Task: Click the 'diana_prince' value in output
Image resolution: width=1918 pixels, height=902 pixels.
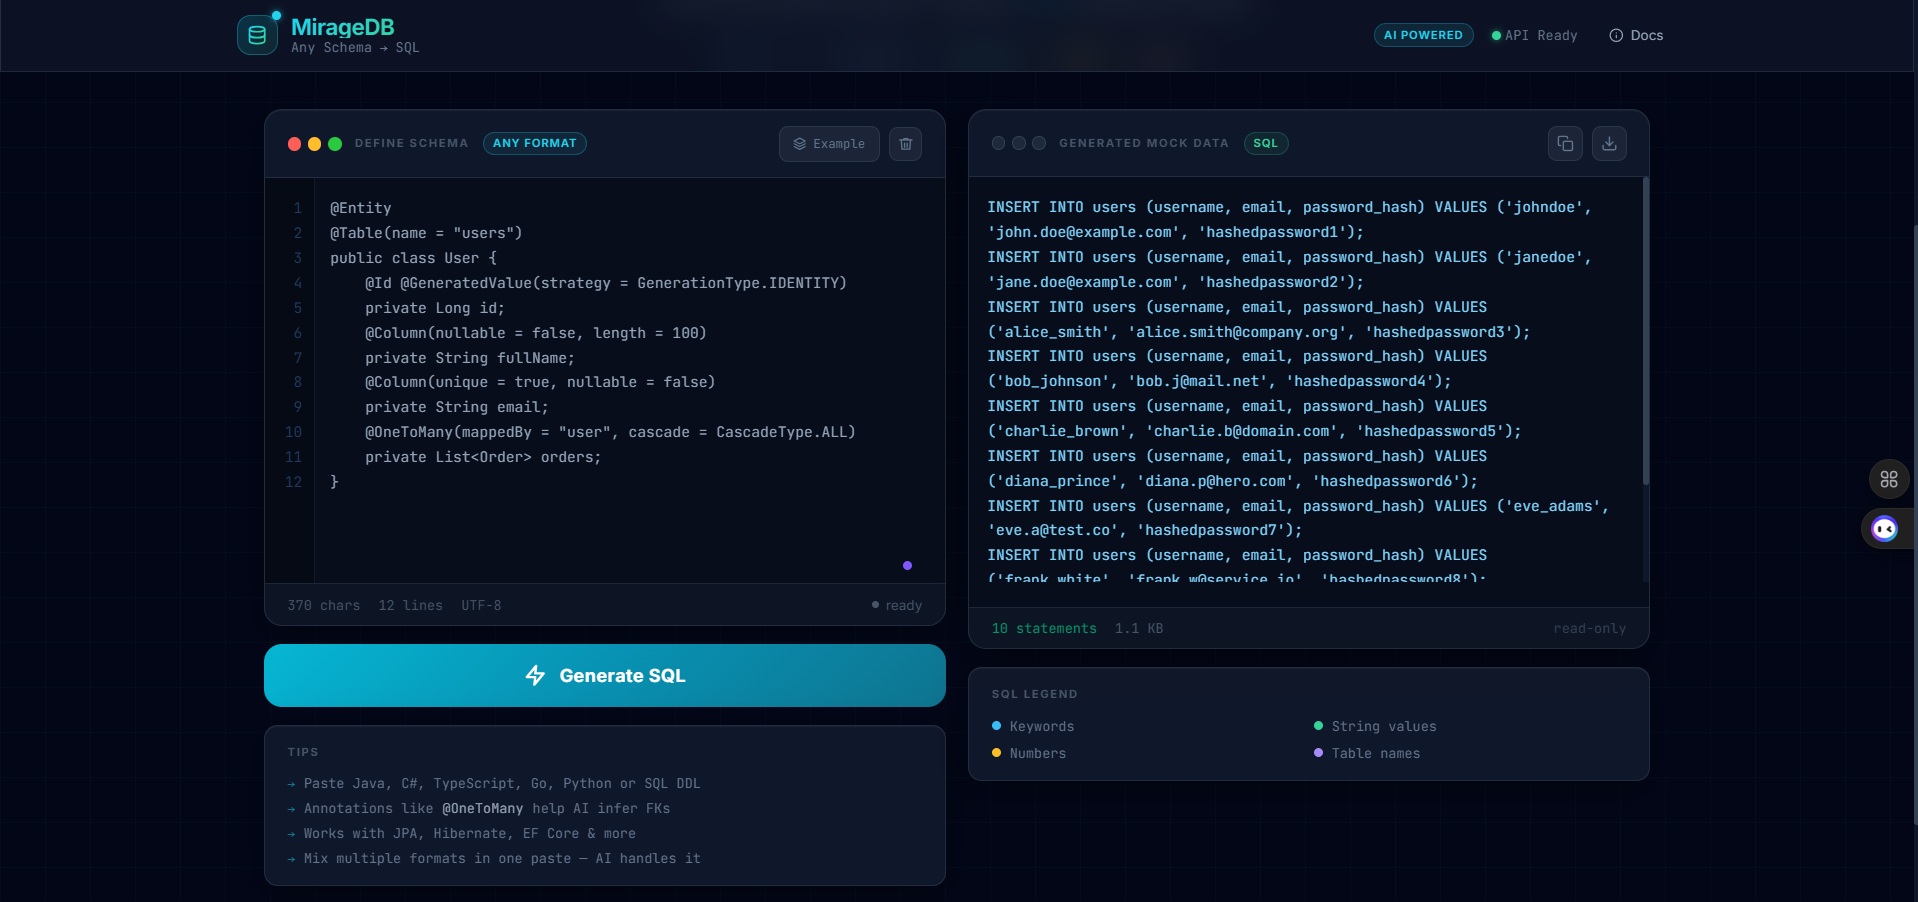Action: pos(1053,481)
